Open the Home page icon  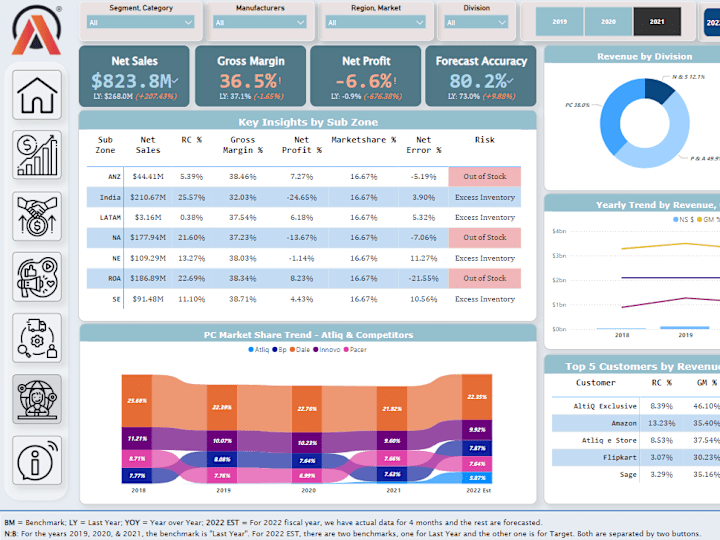click(x=37, y=95)
